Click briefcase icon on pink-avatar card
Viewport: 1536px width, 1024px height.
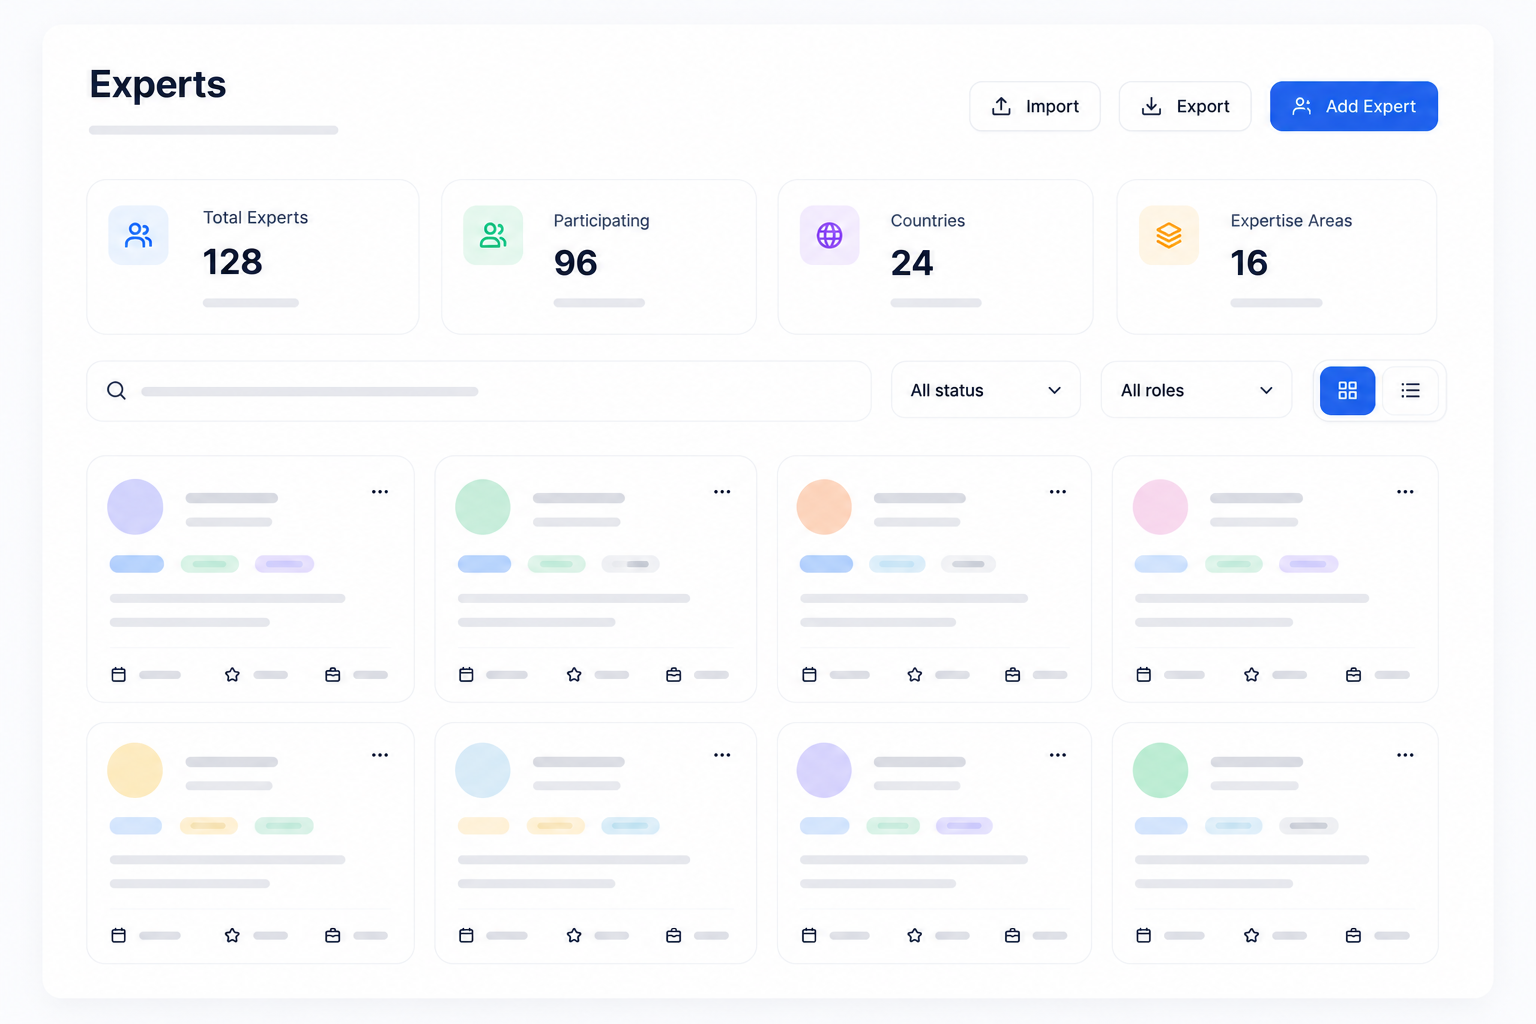pyautogui.click(x=1353, y=675)
